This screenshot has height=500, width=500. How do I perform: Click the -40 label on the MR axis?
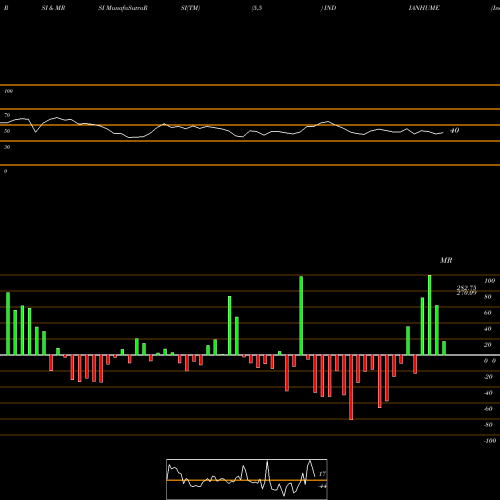pyautogui.click(x=488, y=393)
